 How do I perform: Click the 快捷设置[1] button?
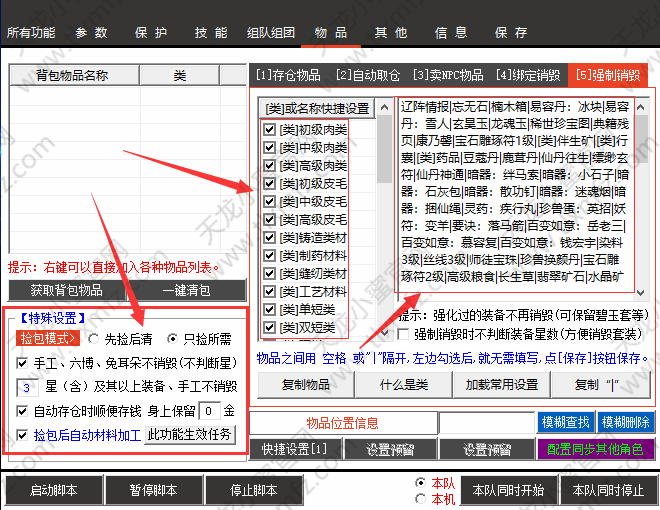tap(295, 449)
